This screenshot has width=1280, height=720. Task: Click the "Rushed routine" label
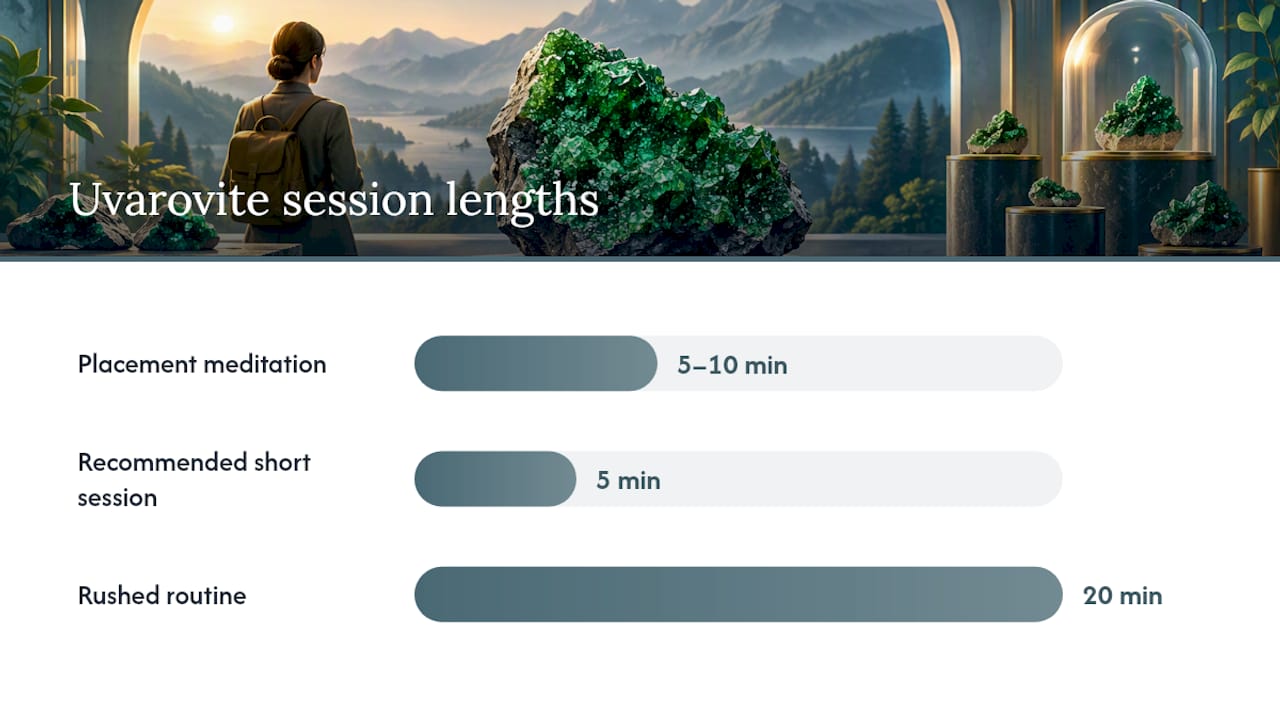pos(162,595)
